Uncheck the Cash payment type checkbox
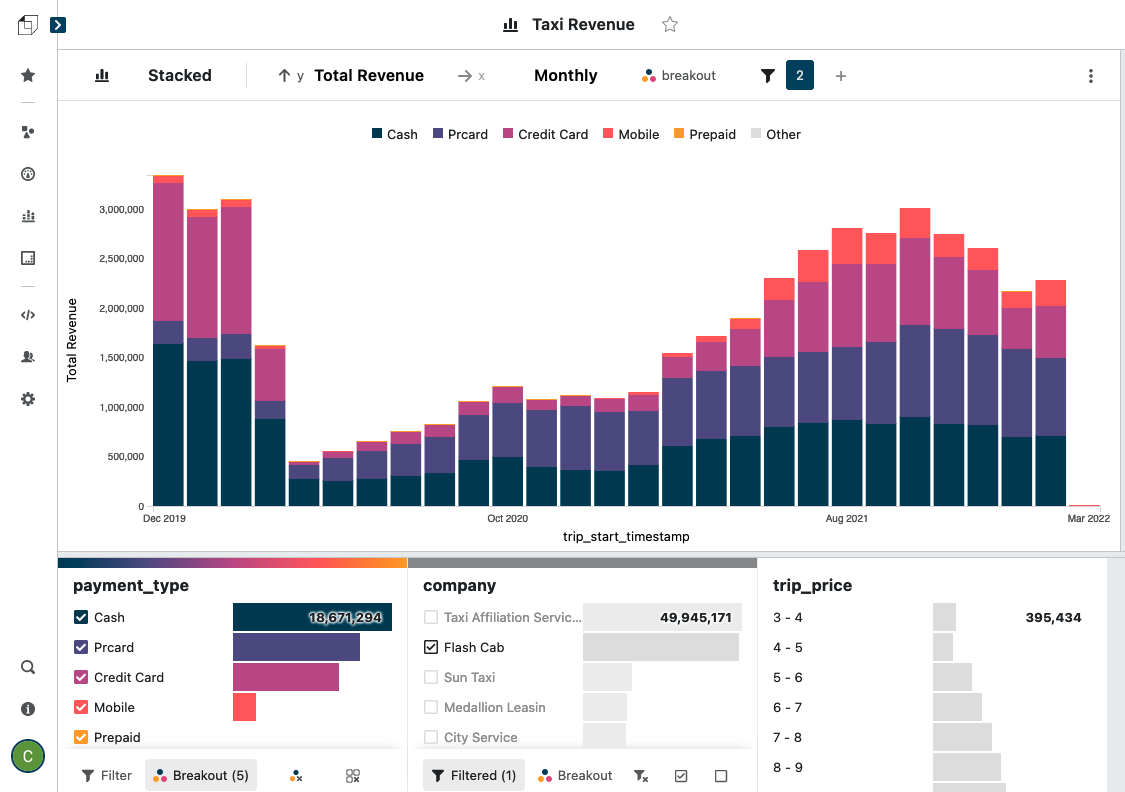The image size is (1125, 792). click(82, 618)
